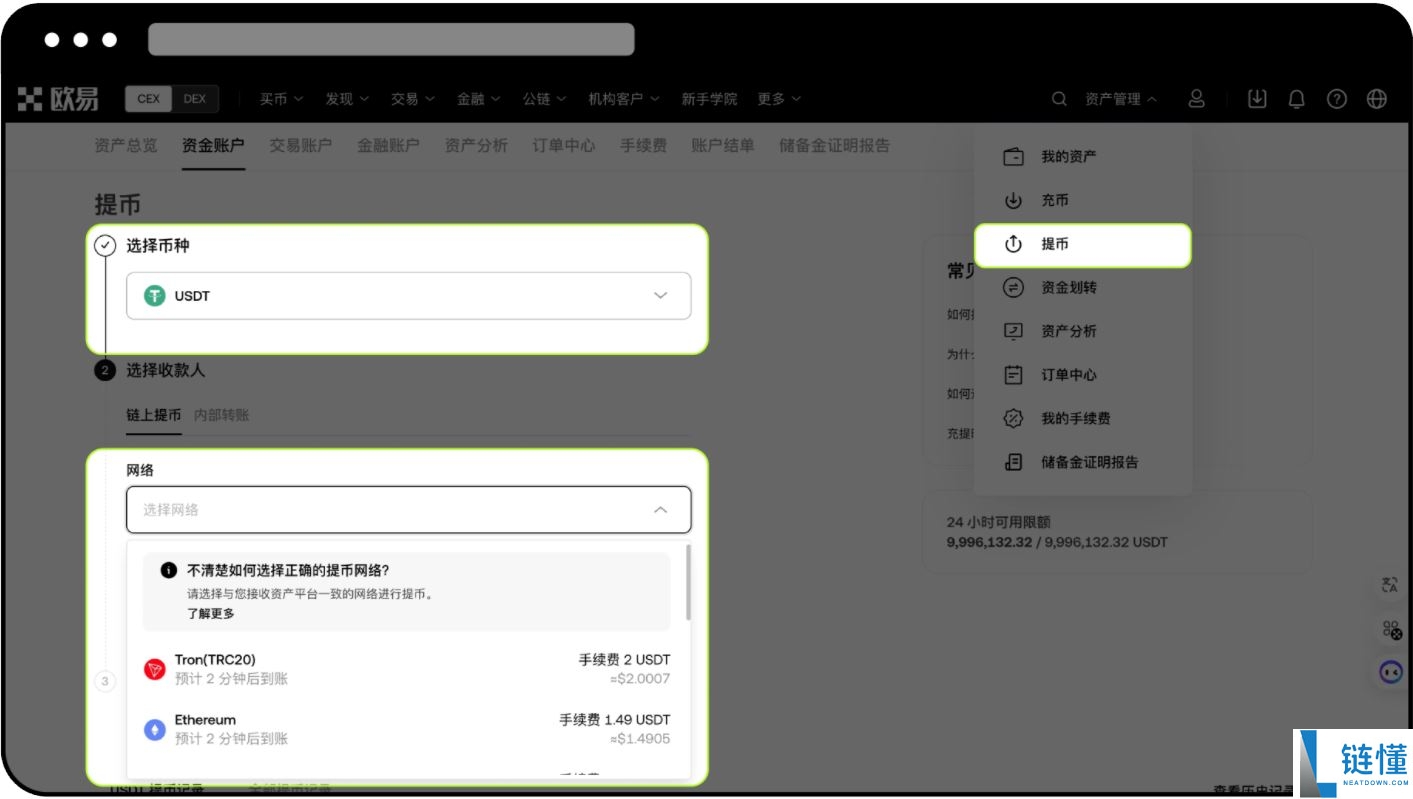Click the 我的资产 wallet icon
The image size is (1413, 799).
[1013, 157]
